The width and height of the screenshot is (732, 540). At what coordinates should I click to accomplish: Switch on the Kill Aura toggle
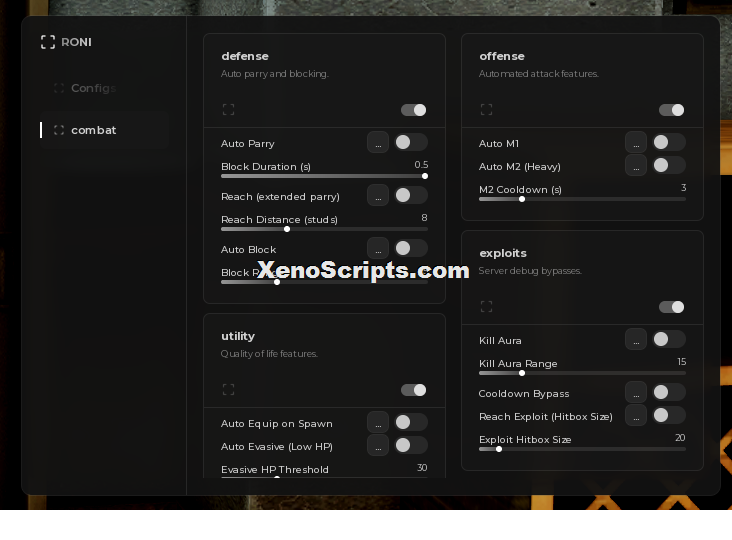[669, 339]
